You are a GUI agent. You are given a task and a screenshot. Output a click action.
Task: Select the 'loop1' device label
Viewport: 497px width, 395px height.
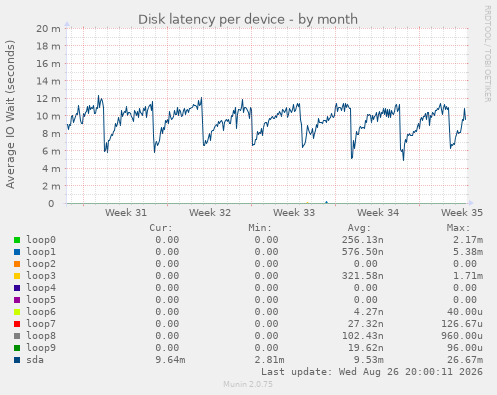(x=41, y=252)
